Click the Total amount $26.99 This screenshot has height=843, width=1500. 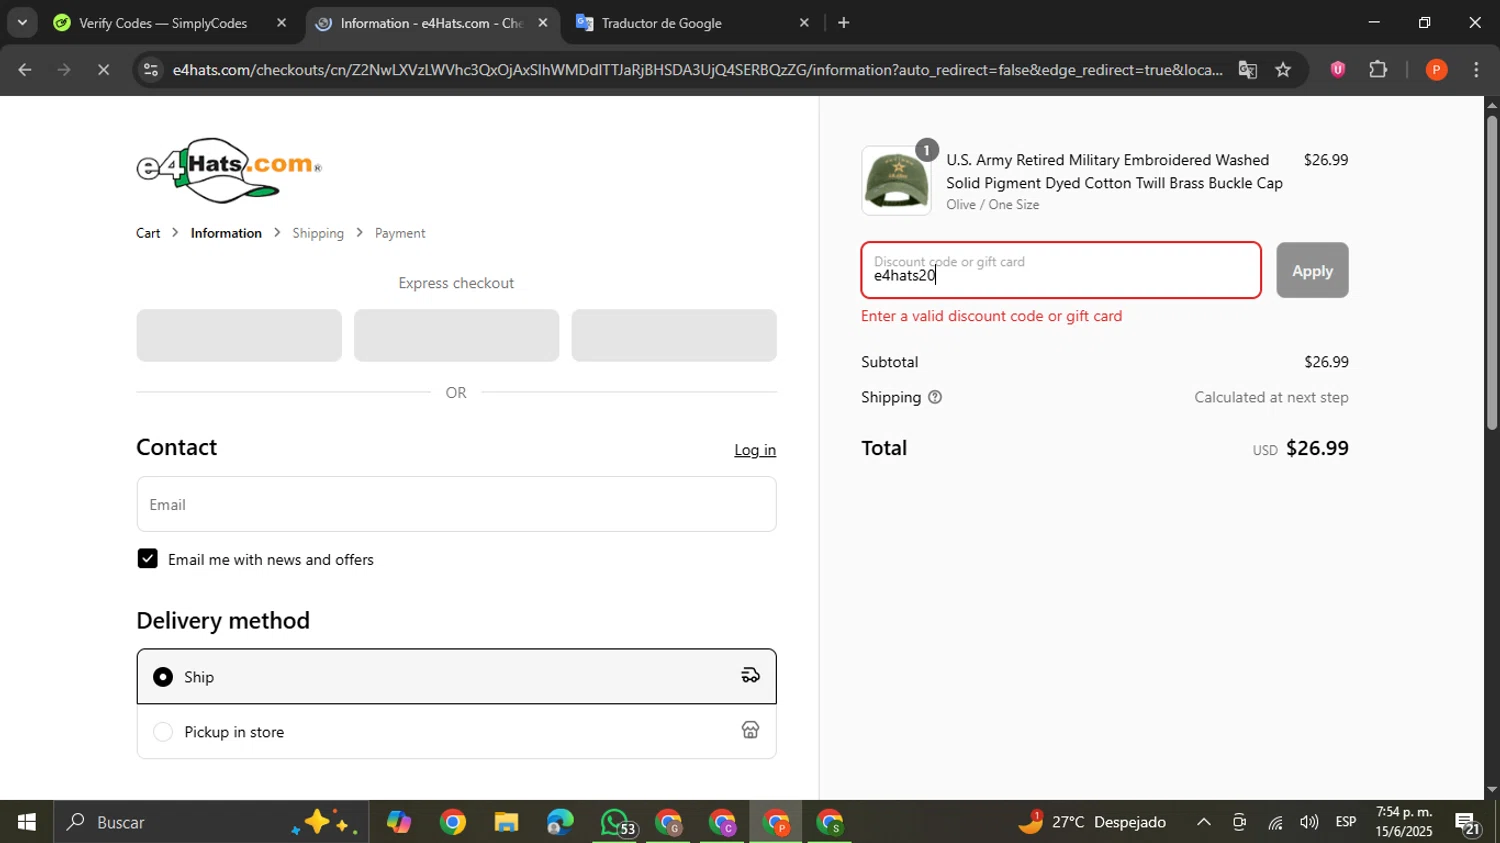click(x=1317, y=448)
